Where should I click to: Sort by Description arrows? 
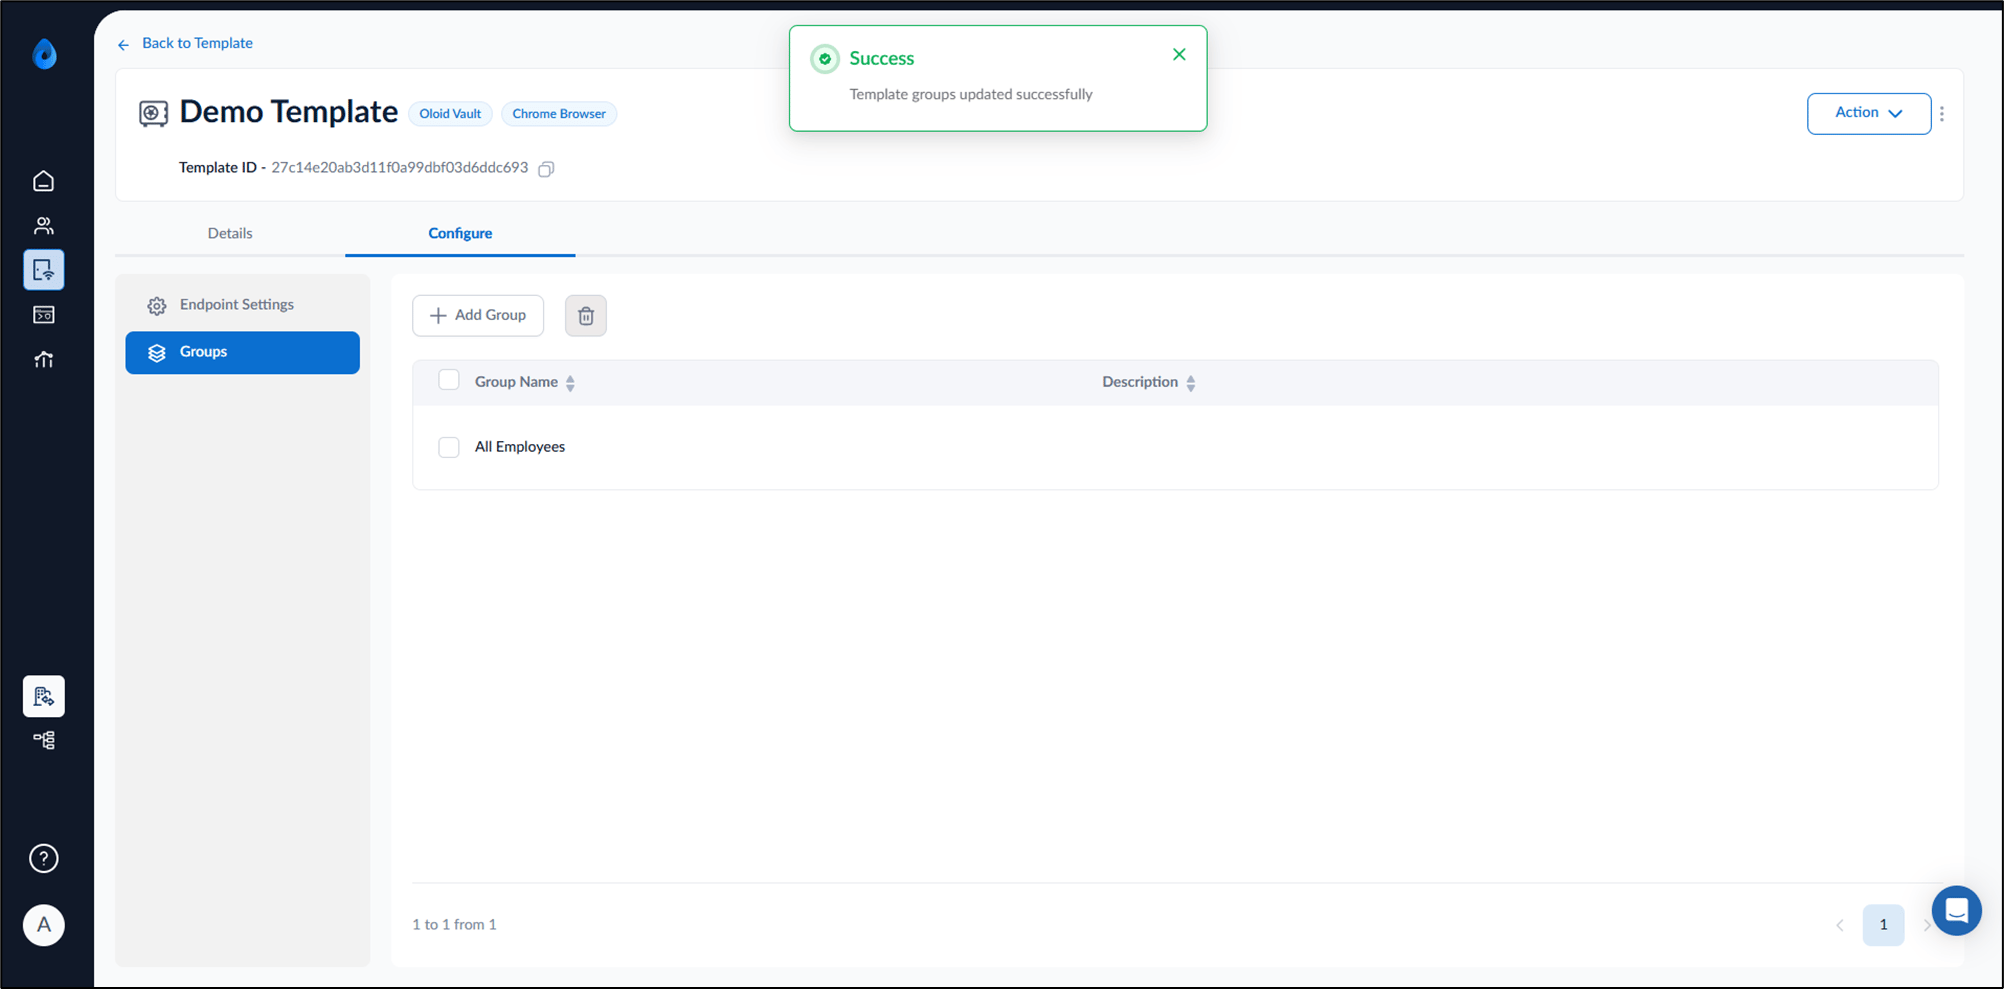pyautogui.click(x=1191, y=383)
